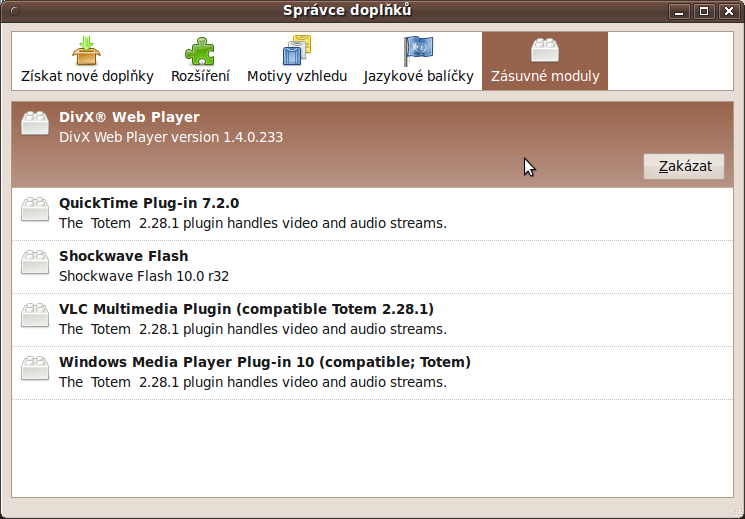Image resolution: width=745 pixels, height=519 pixels.
Task: Click the Zásuvné moduly lego brick icon
Action: click(545, 50)
